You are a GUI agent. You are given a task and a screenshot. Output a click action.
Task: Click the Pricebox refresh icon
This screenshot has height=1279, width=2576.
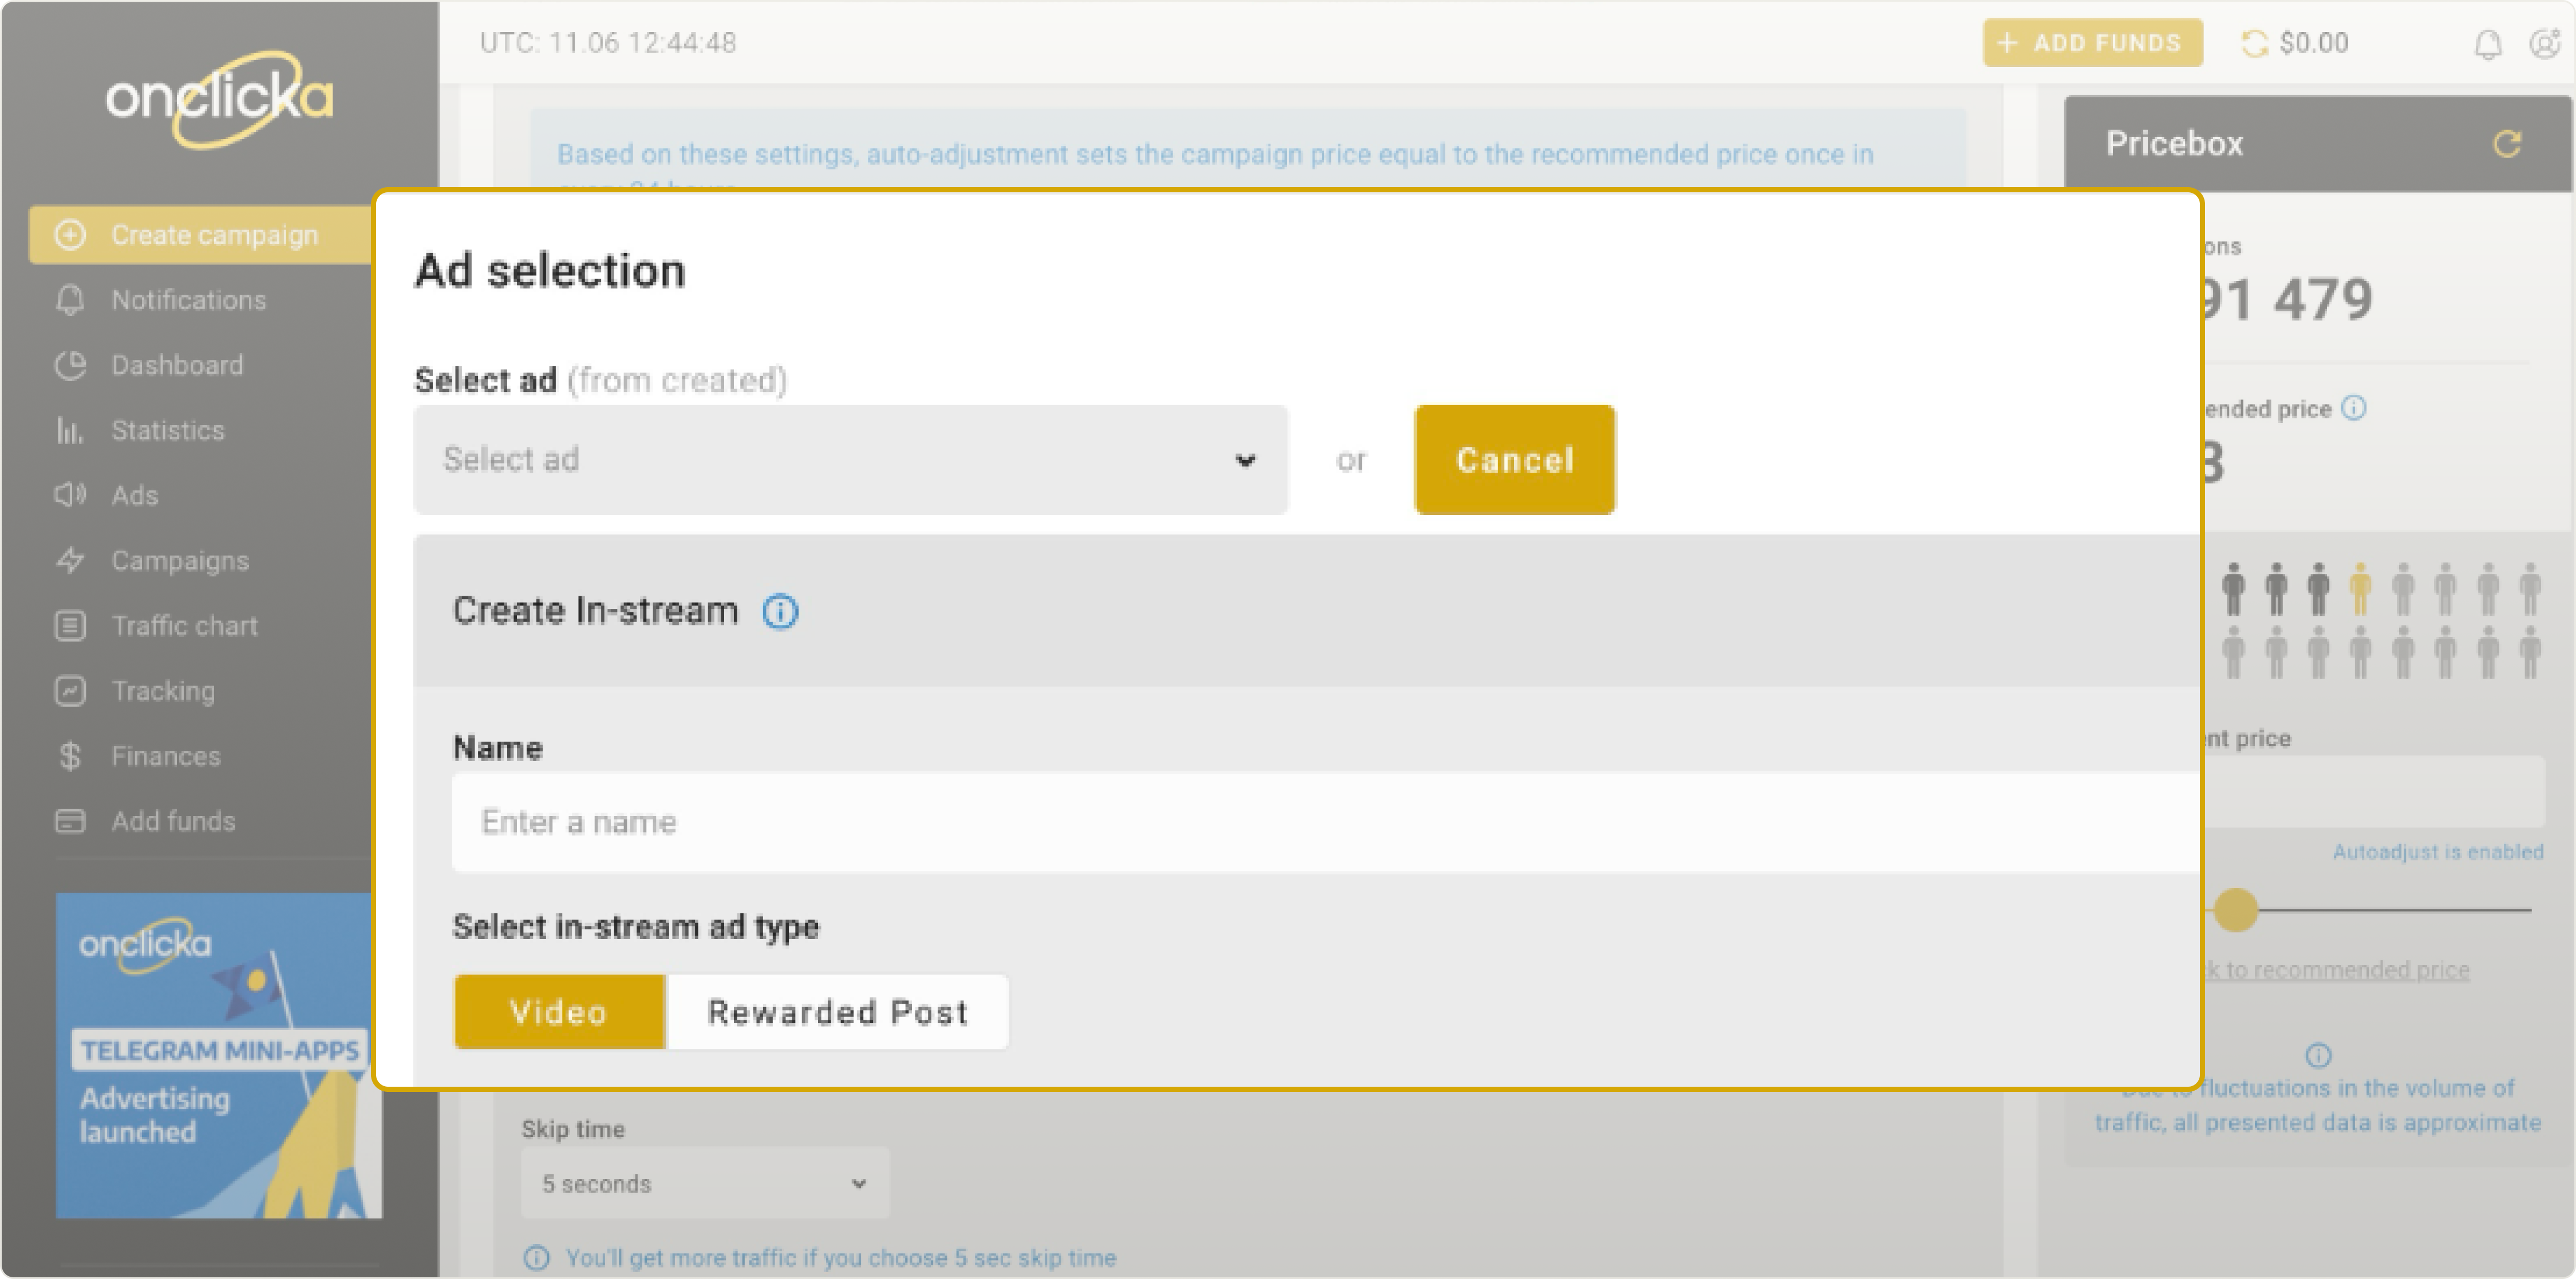[x=2508, y=144]
